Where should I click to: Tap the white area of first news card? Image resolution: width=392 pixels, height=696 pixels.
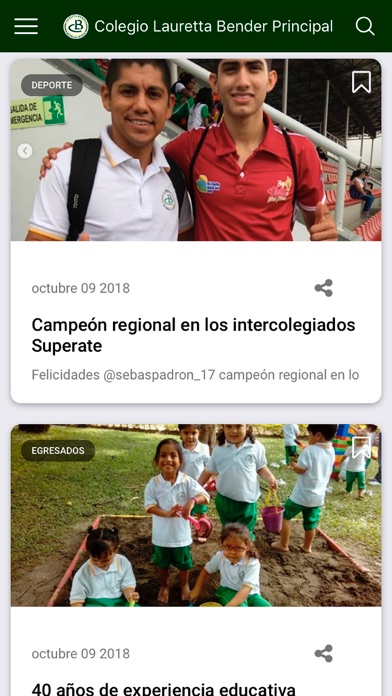(x=196, y=261)
